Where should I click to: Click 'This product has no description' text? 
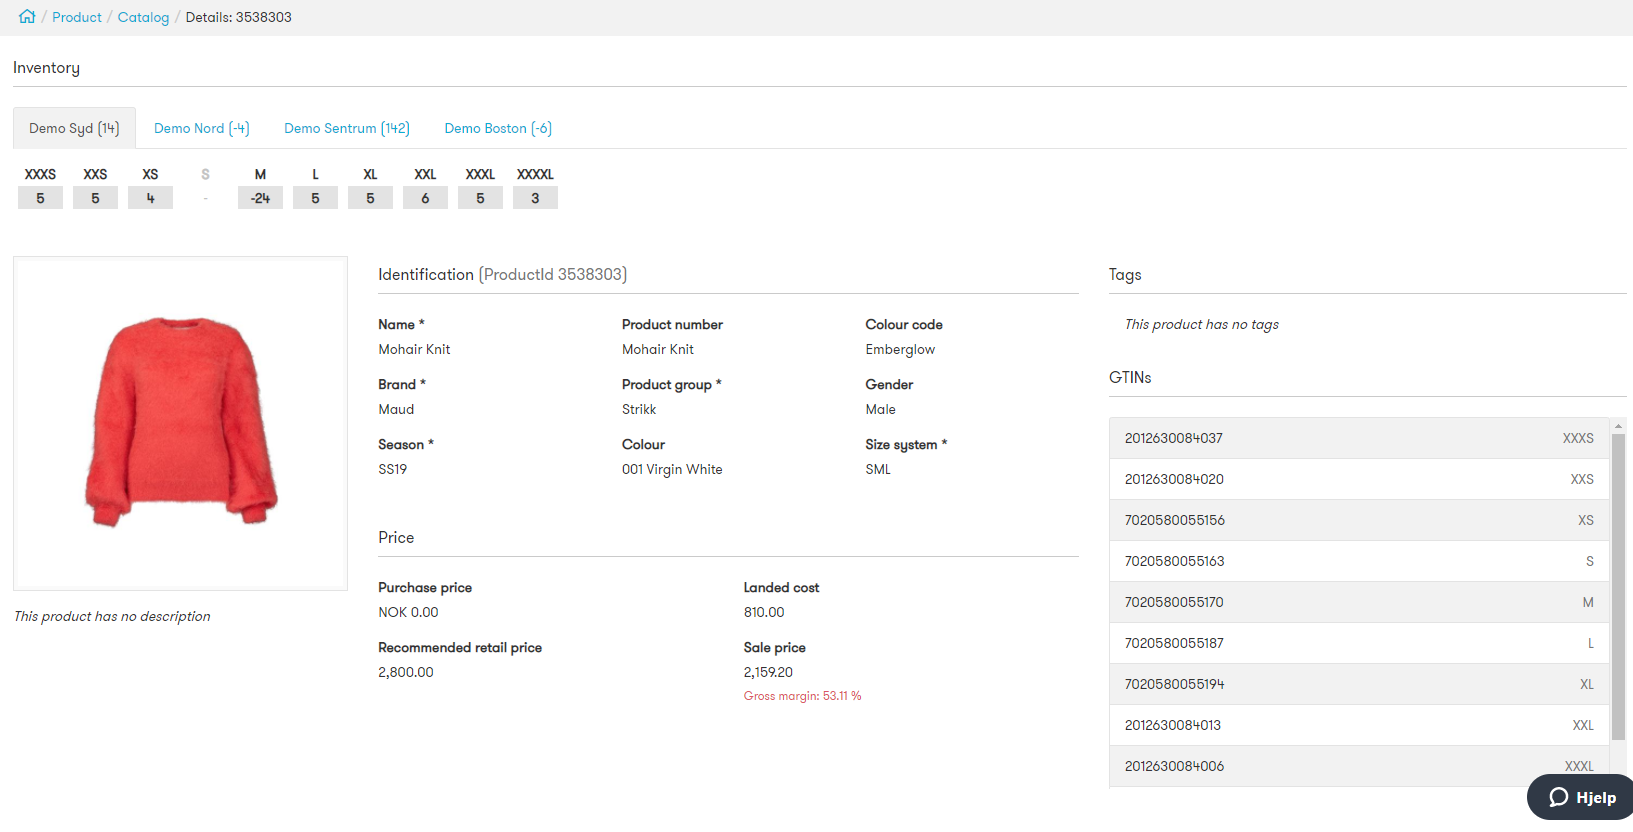112,616
